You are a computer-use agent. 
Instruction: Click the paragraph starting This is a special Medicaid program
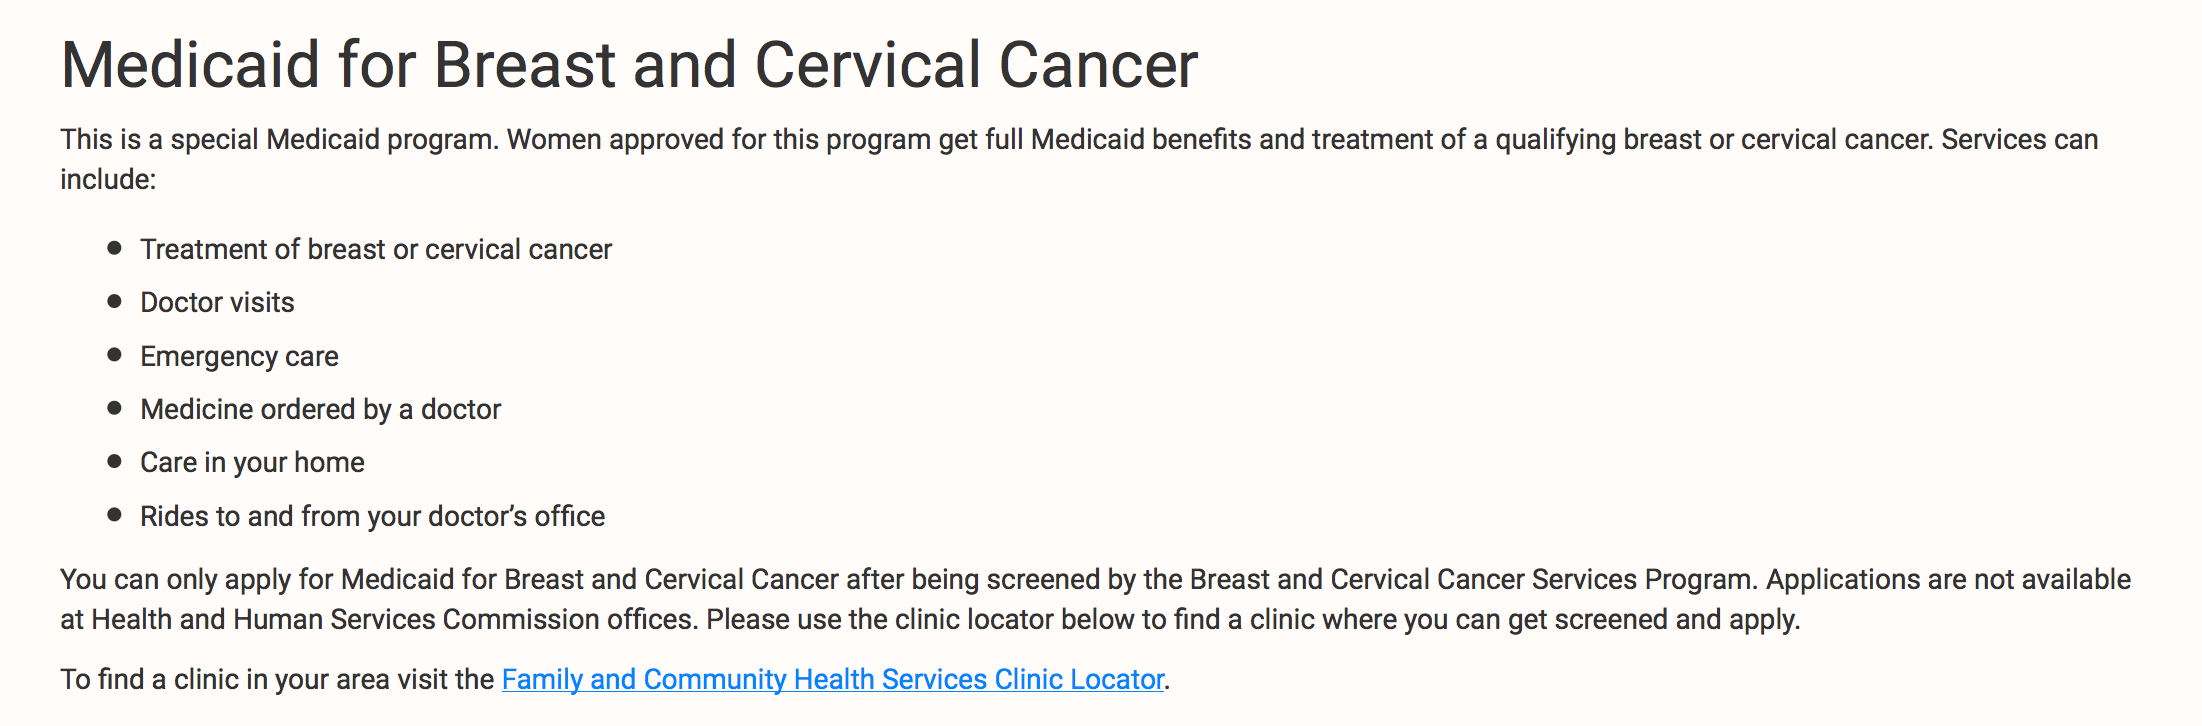pos(1079,159)
